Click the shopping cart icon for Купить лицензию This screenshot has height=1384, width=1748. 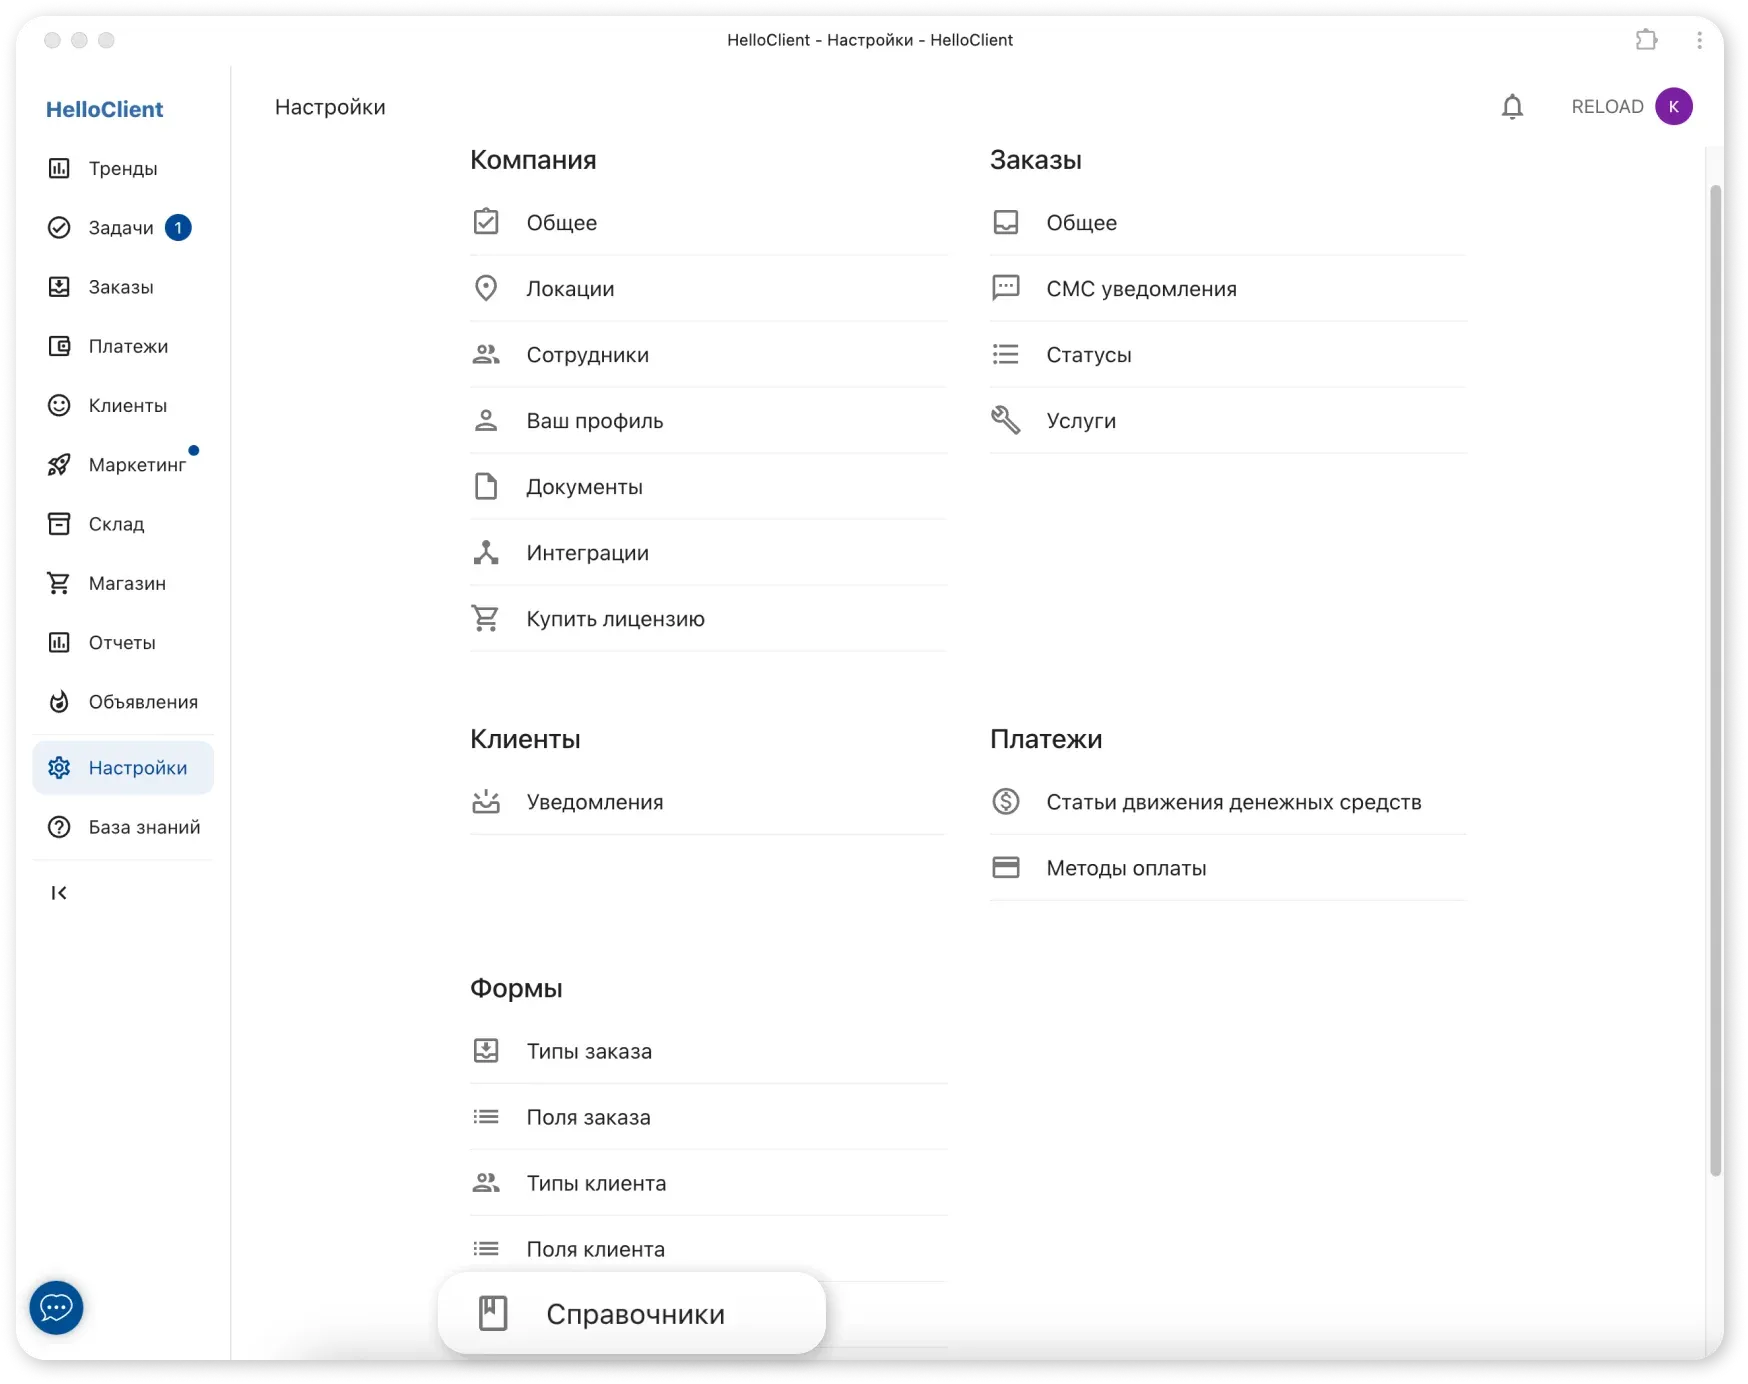pos(486,618)
